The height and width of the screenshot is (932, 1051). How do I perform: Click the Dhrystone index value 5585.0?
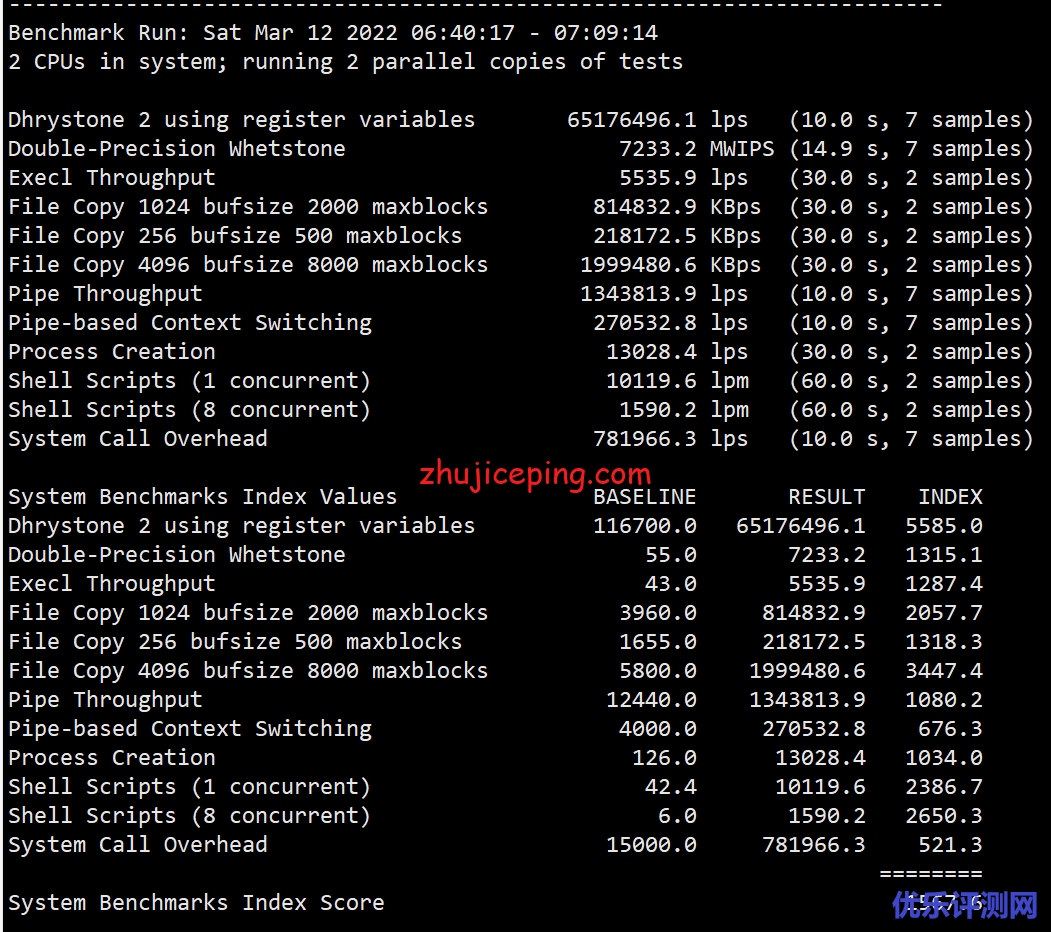(943, 526)
